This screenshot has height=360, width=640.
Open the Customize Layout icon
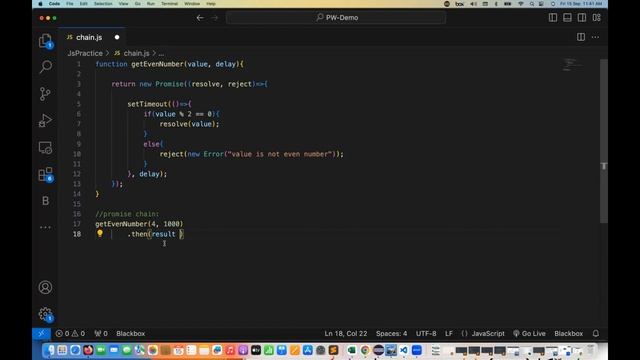pyautogui.click(x=597, y=18)
